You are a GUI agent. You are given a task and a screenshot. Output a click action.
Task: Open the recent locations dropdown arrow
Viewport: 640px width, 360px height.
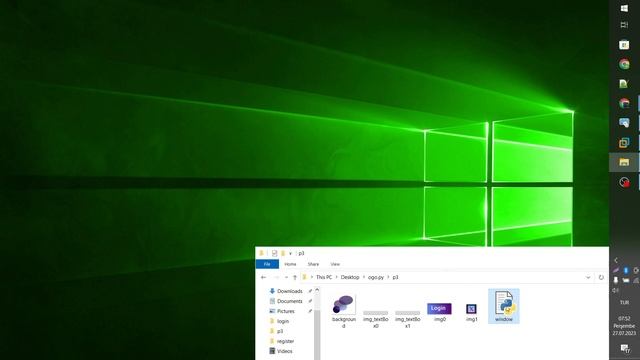pos(286,278)
